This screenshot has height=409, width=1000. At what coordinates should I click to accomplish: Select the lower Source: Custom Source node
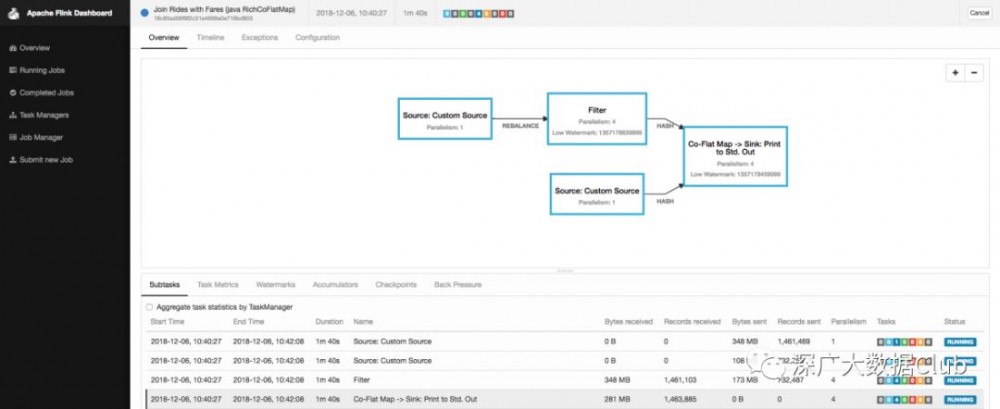click(x=597, y=194)
